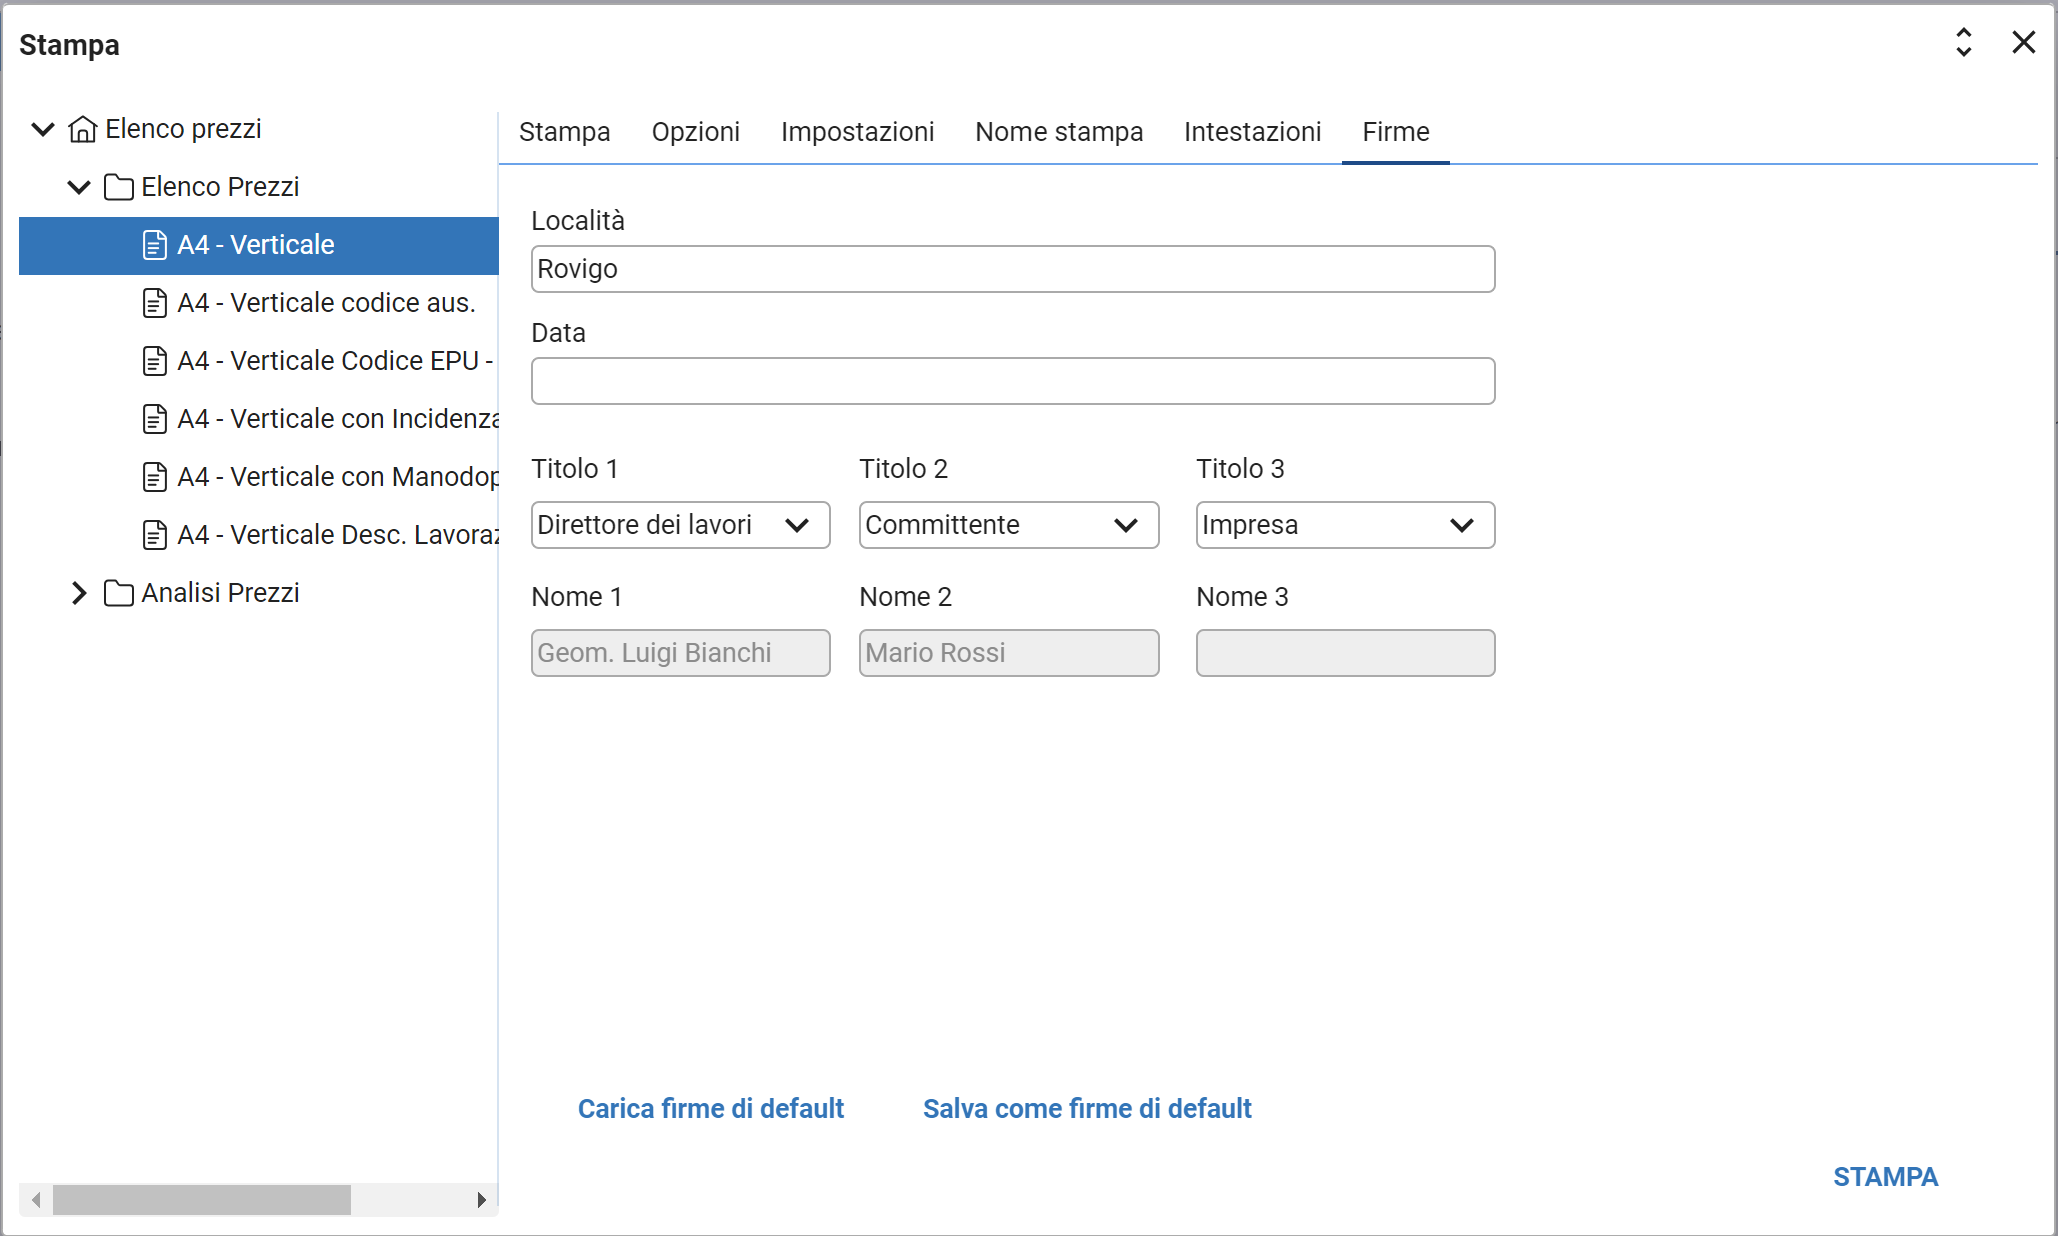Collapse the Elenco prezzi root node
2058x1236 pixels.
pyautogui.click(x=42, y=129)
